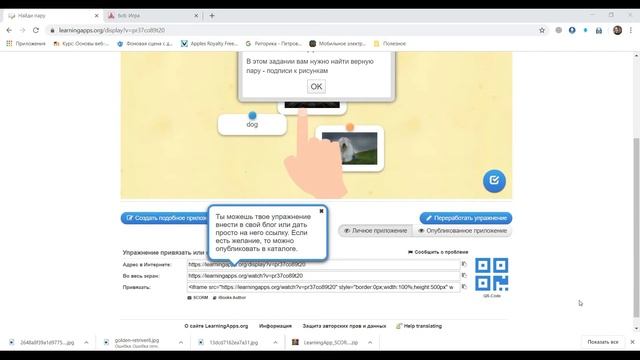Bookmark this page with the star icon
Image resolution: width=640 pixels, height=360 pixels.
(542, 30)
